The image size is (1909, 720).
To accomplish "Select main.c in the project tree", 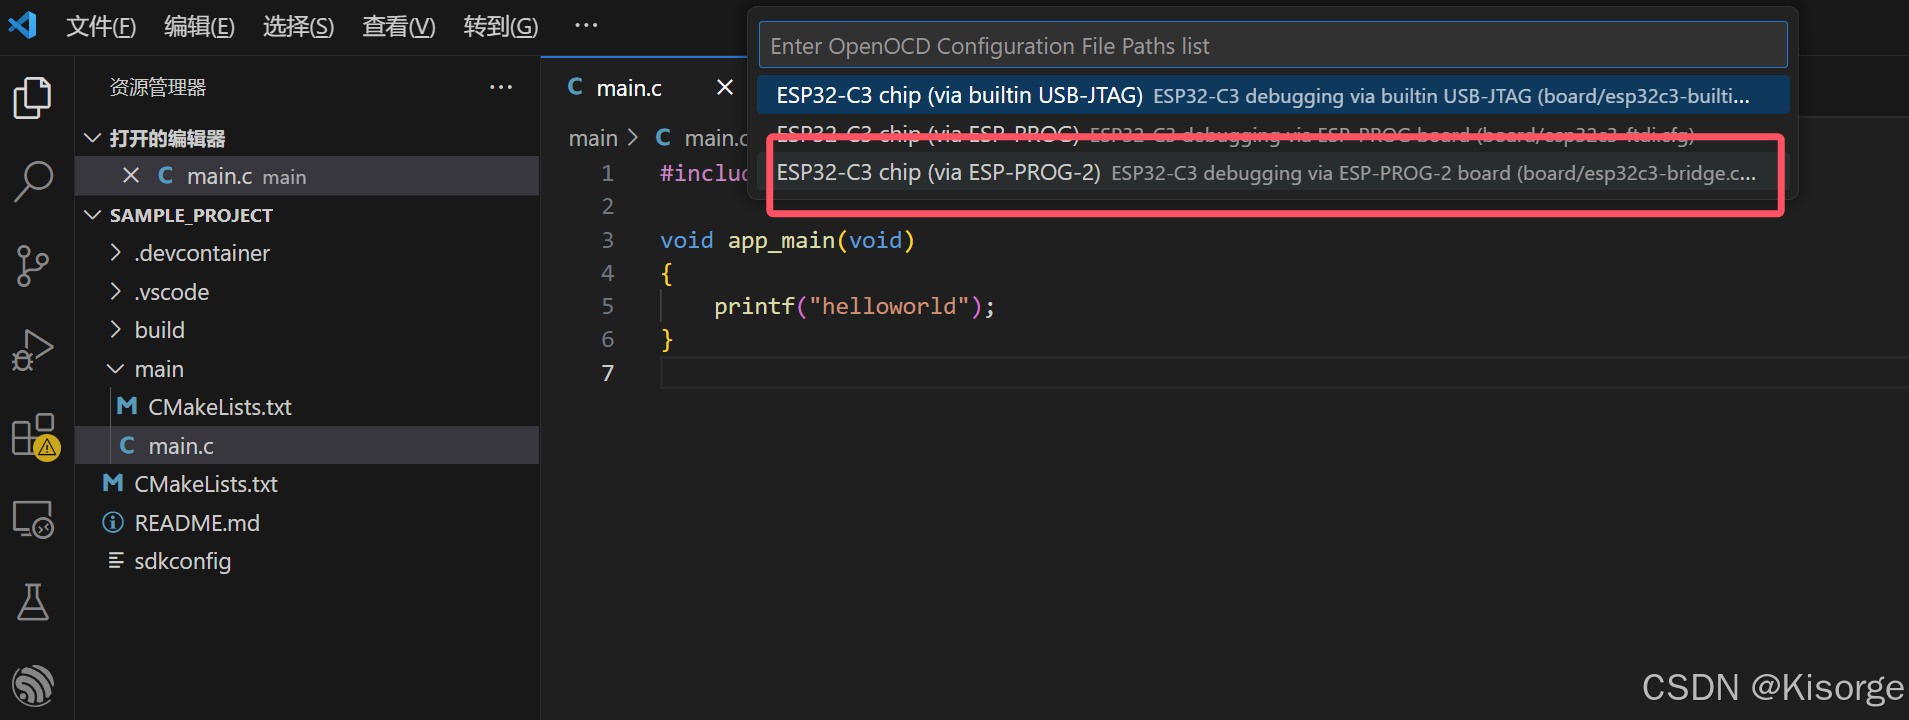I will tap(307, 446).
